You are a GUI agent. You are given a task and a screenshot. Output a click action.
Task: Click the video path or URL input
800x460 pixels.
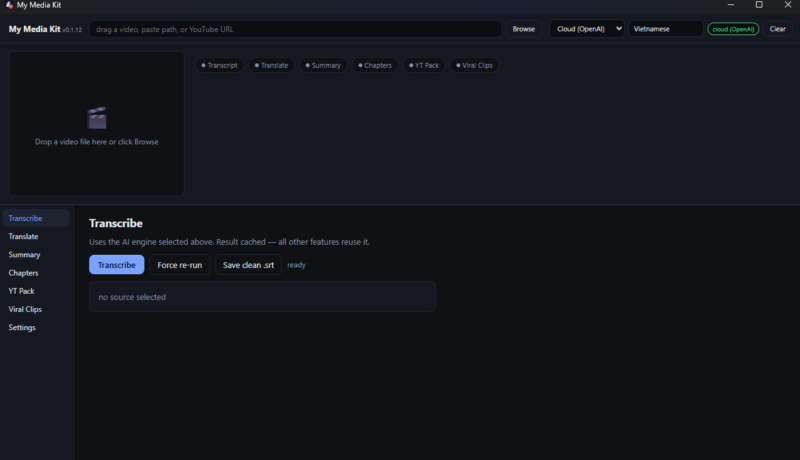point(295,29)
